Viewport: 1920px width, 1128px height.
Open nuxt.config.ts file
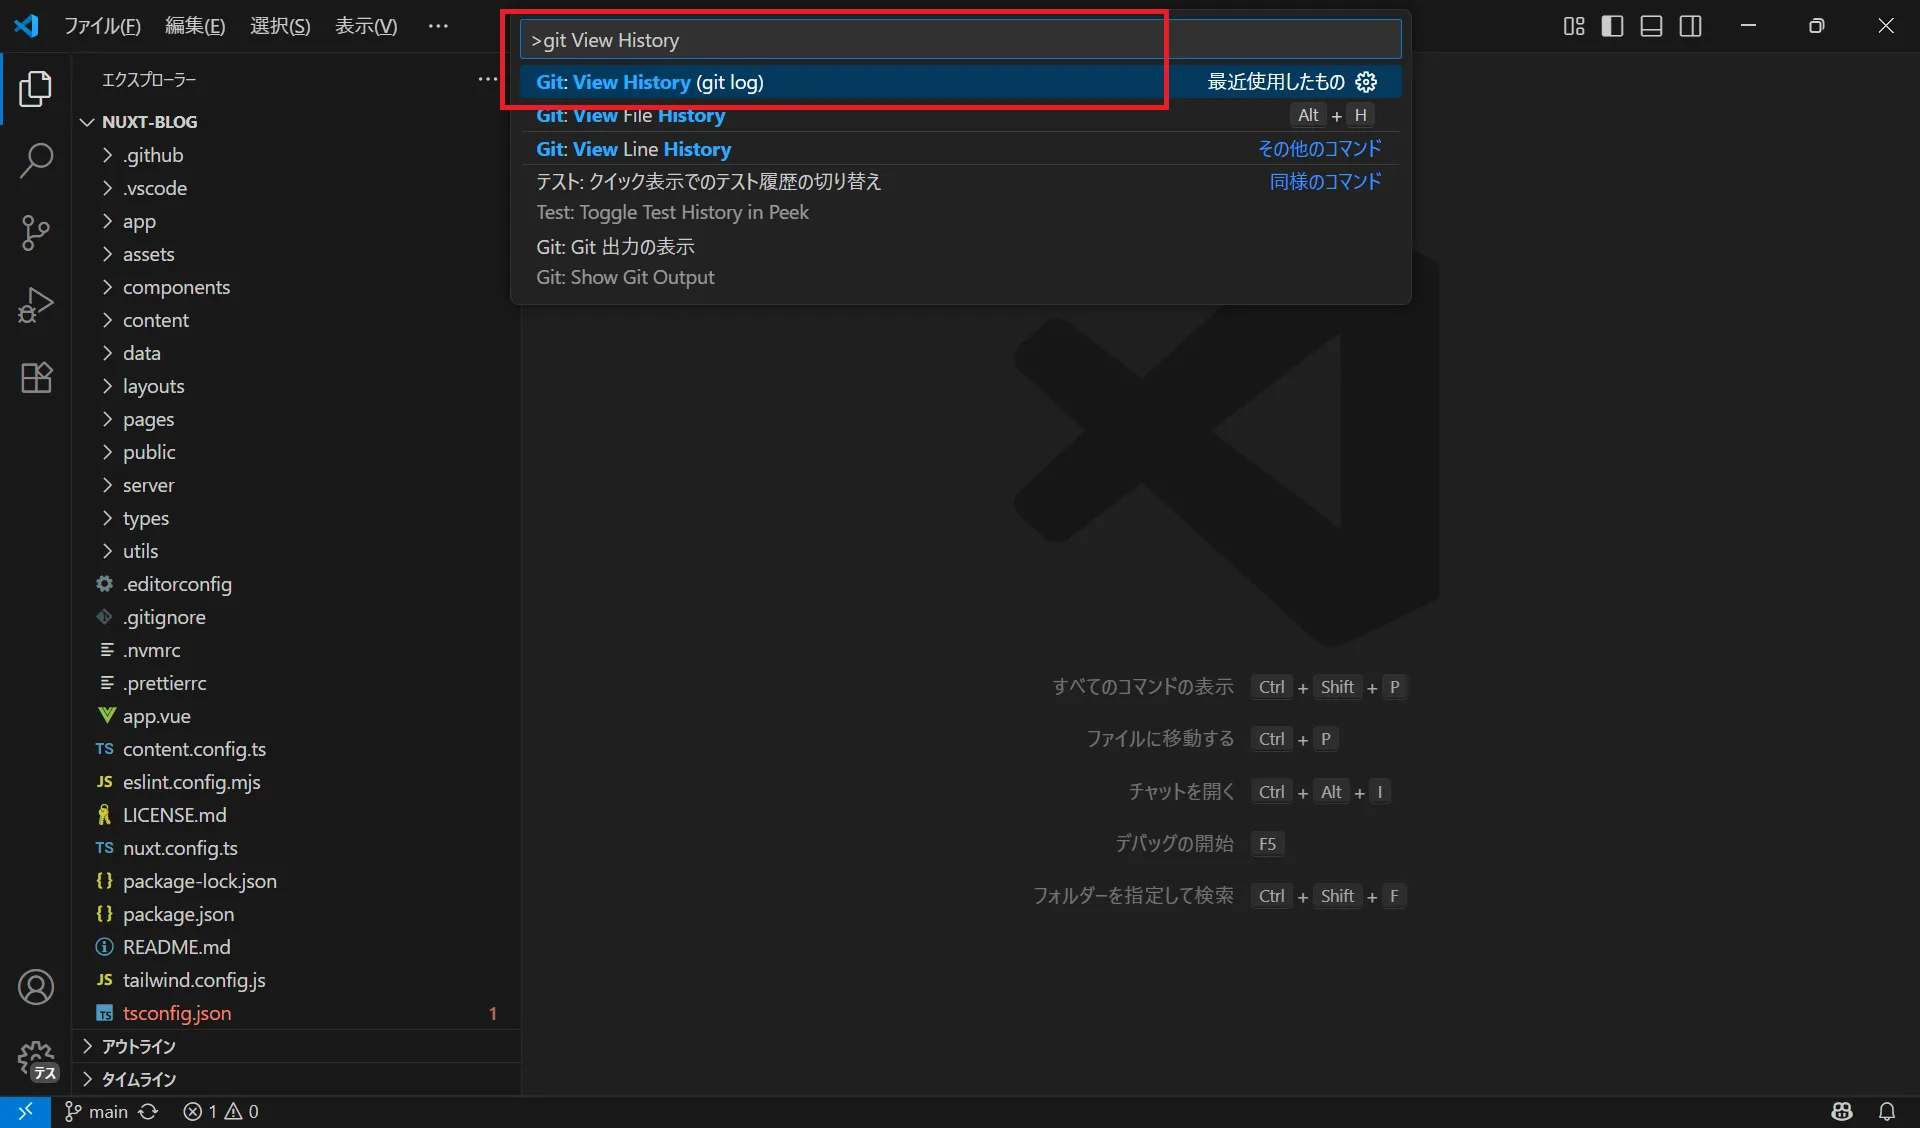click(296, 848)
